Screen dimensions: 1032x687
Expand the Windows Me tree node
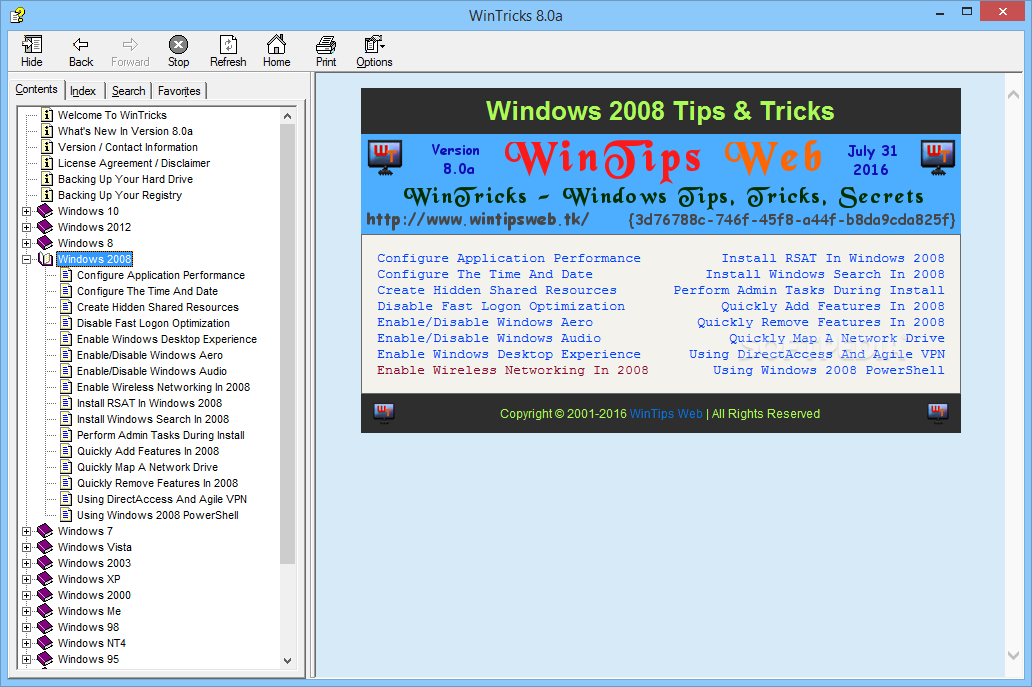click(26, 611)
